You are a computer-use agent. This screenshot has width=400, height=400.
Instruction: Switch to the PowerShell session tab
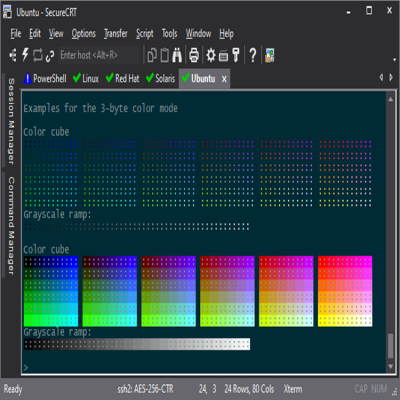pos(45,79)
